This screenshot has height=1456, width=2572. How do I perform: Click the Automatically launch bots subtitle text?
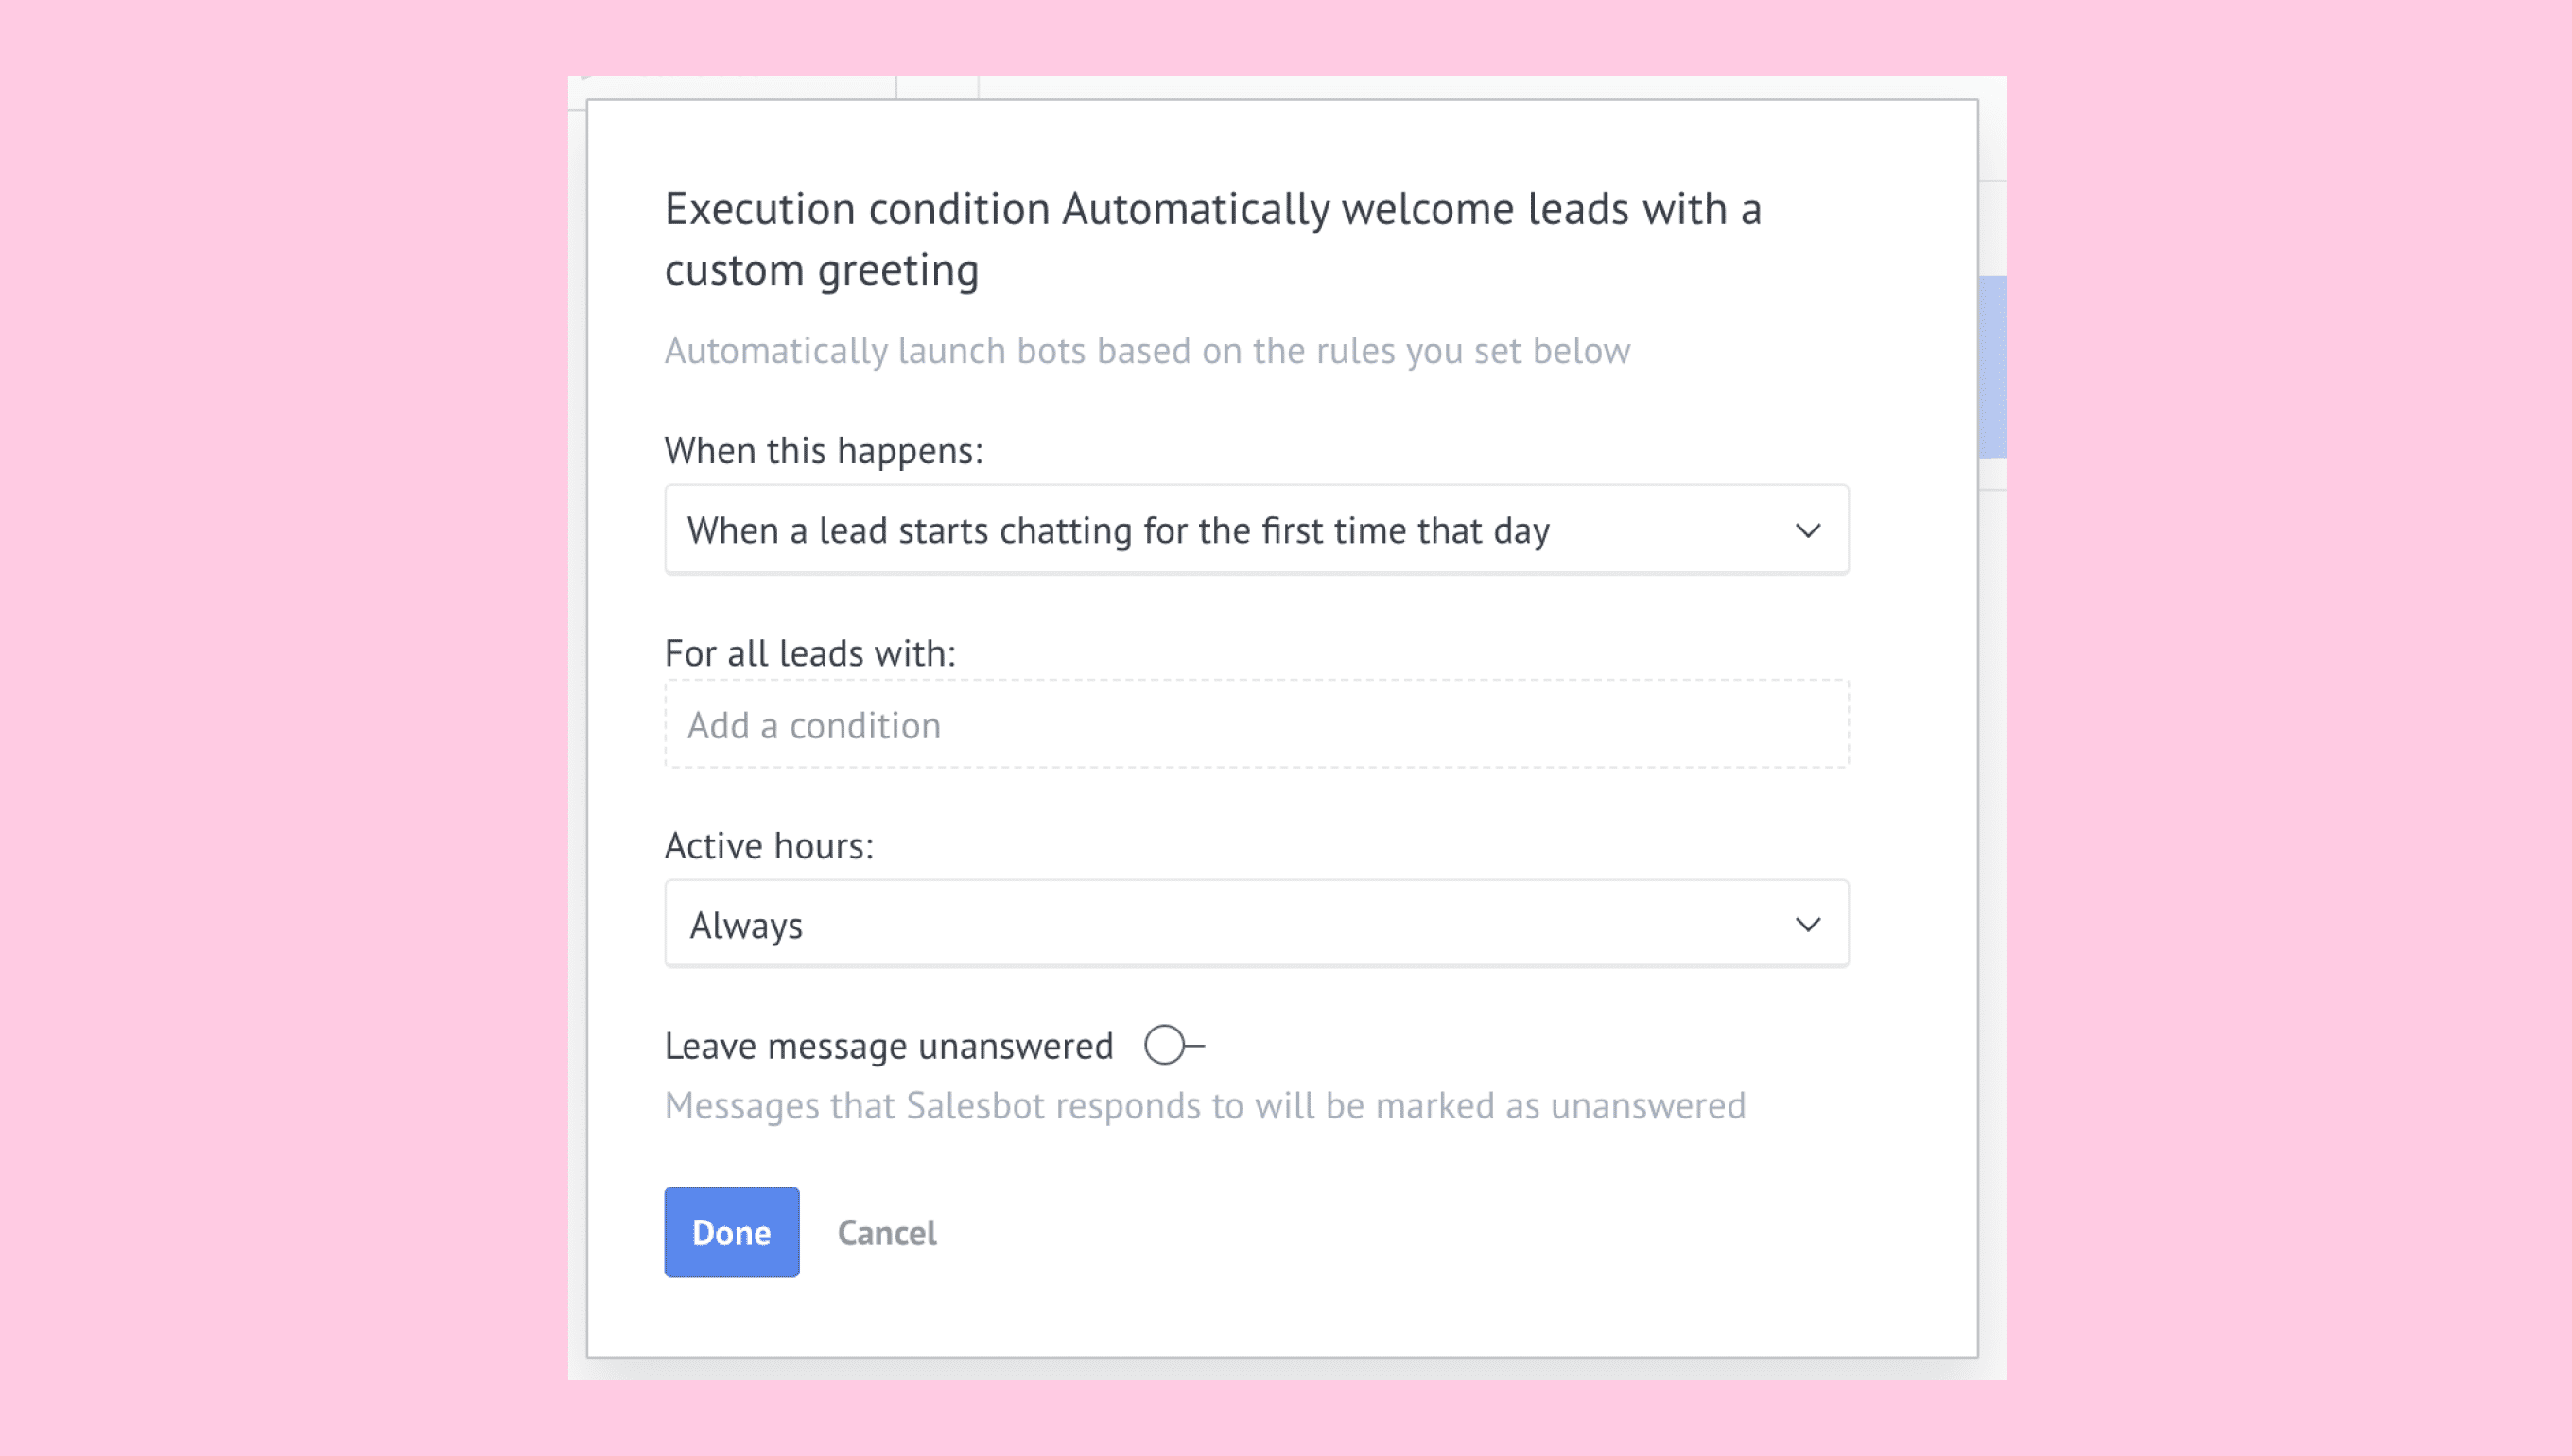click(1147, 351)
